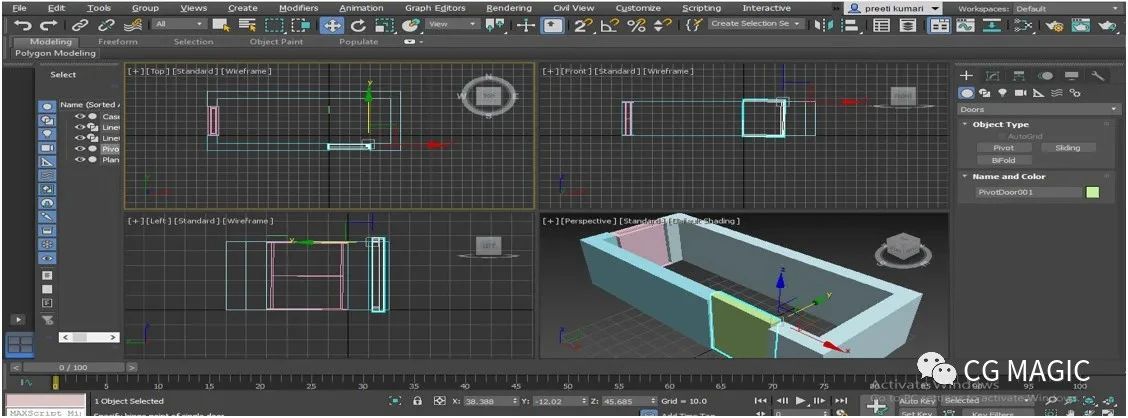1128x418 pixels.
Task: Select the Link tool icon
Action: point(80,25)
